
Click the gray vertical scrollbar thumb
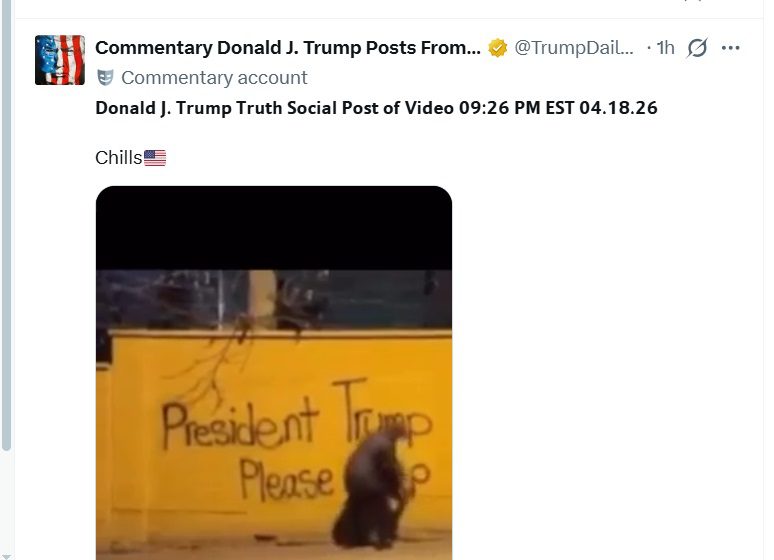6,225
